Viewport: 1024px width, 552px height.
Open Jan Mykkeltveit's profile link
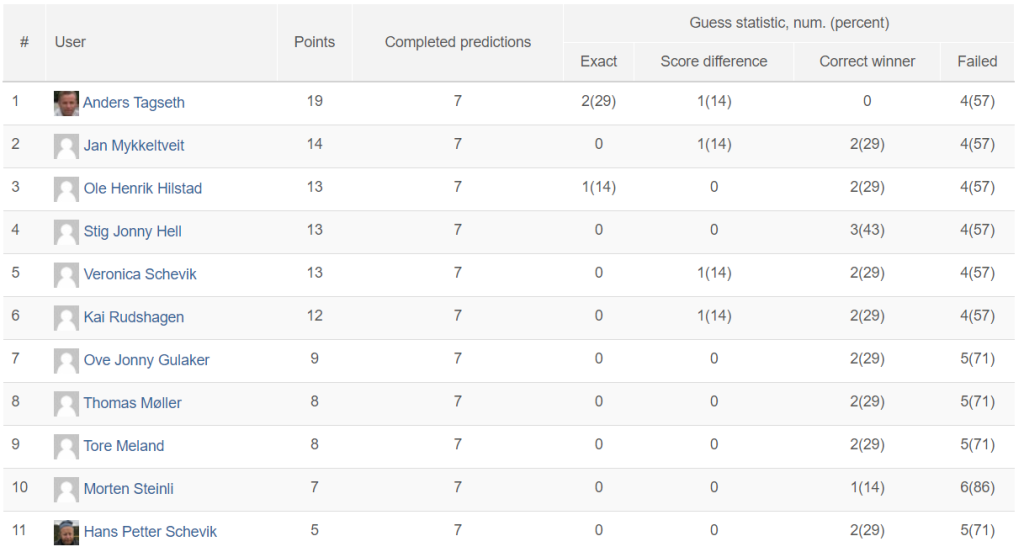tap(134, 146)
